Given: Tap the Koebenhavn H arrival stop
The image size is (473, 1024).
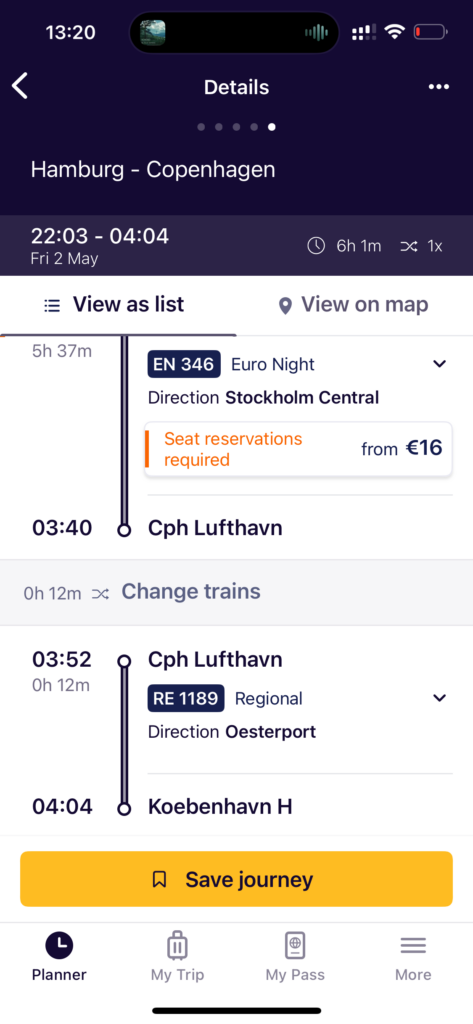Looking at the screenshot, I should (220, 807).
